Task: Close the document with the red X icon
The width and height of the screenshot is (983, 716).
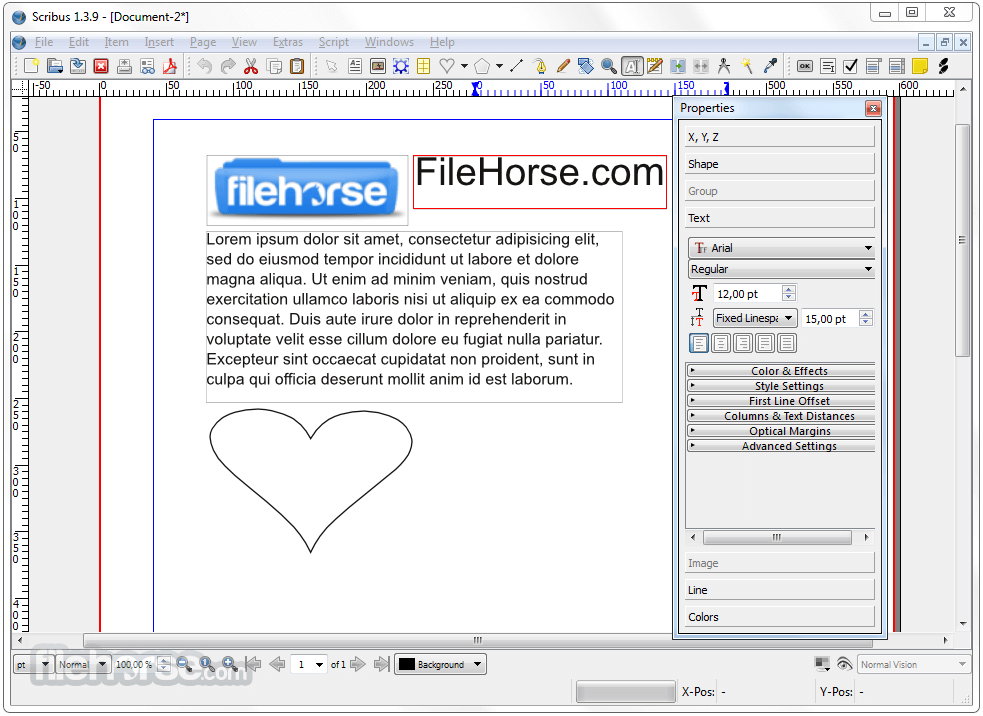Action: 101,66
